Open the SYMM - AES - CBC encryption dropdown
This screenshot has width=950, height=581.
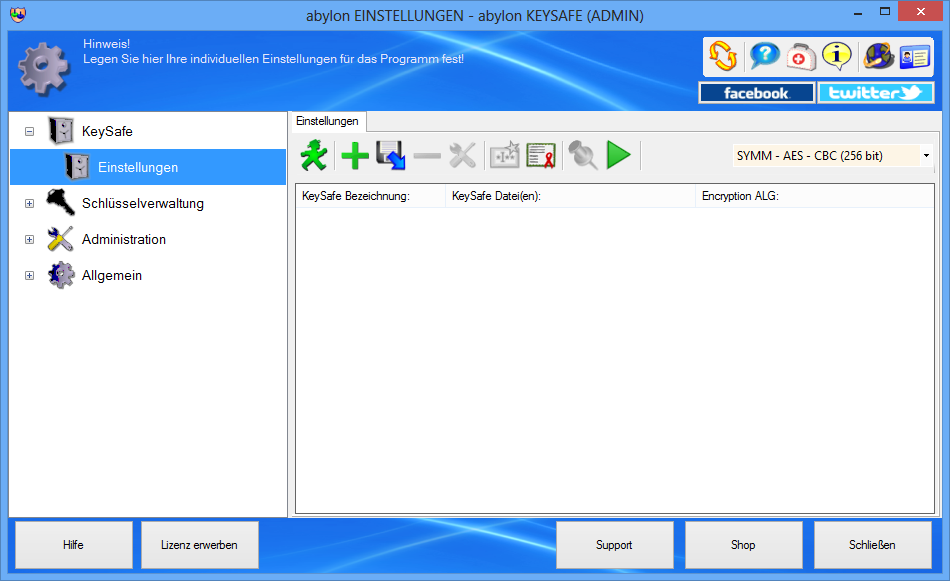pyautogui.click(x=832, y=156)
